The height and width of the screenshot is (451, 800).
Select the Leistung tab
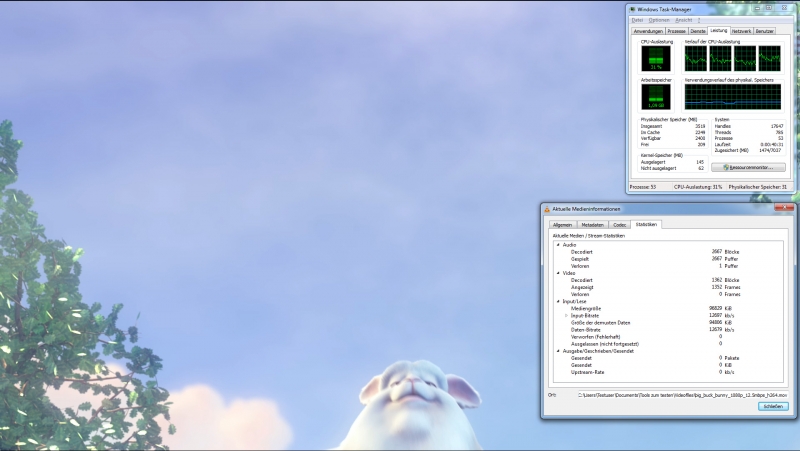[x=718, y=31]
